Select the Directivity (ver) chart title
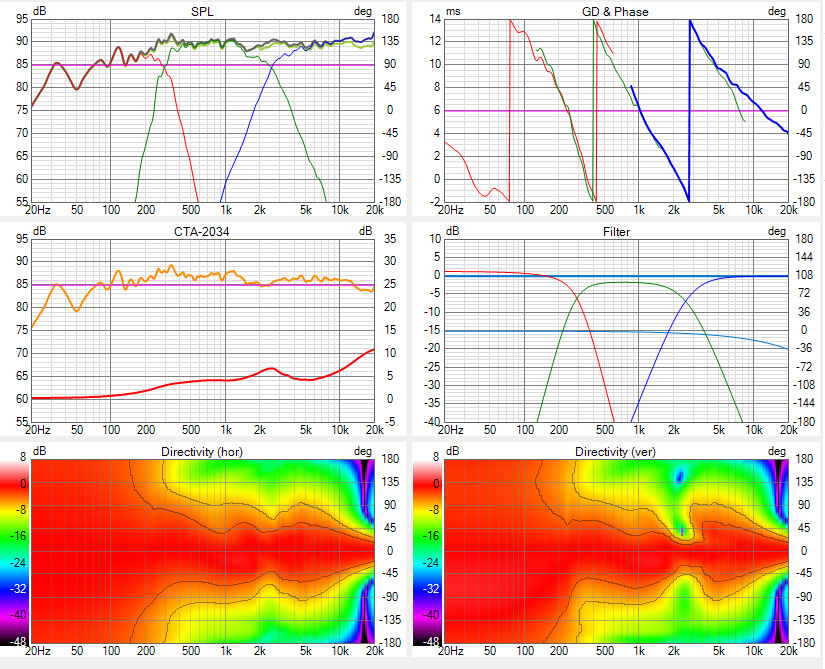825x669 pixels. tap(615, 452)
